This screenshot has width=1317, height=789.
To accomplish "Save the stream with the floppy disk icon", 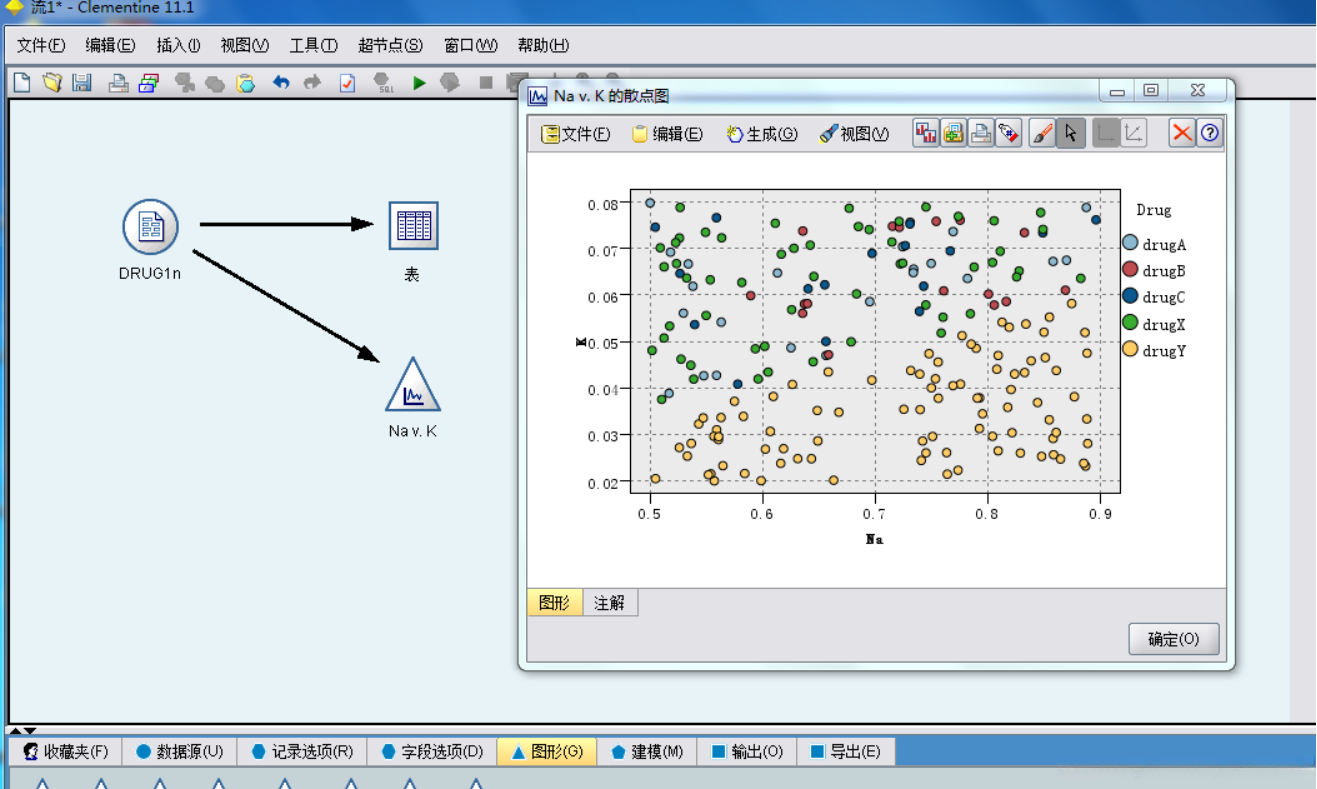I will click(82, 83).
